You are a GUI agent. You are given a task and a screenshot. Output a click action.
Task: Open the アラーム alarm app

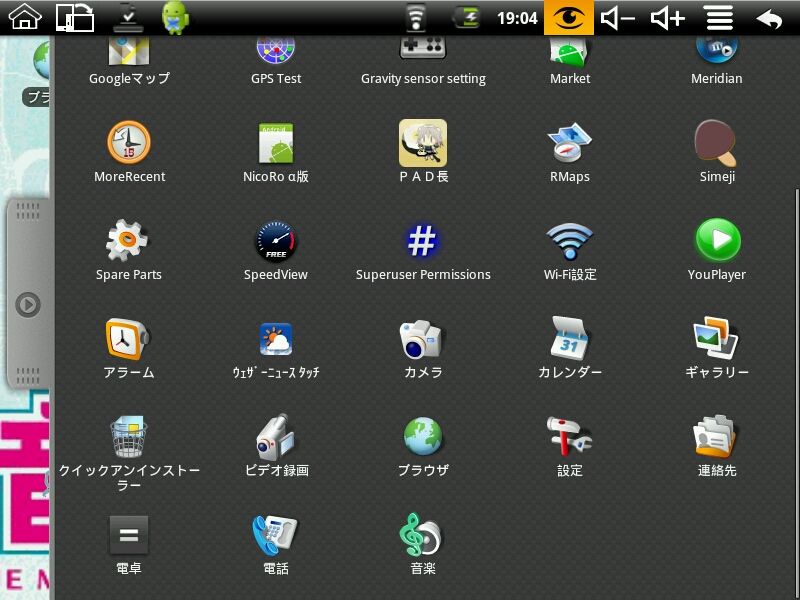(x=129, y=348)
